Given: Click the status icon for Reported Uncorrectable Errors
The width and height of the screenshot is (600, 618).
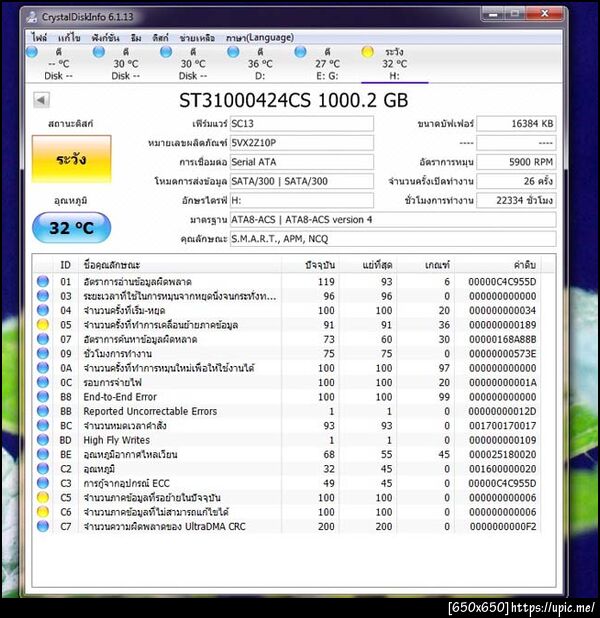Looking at the screenshot, I should click(43, 411).
